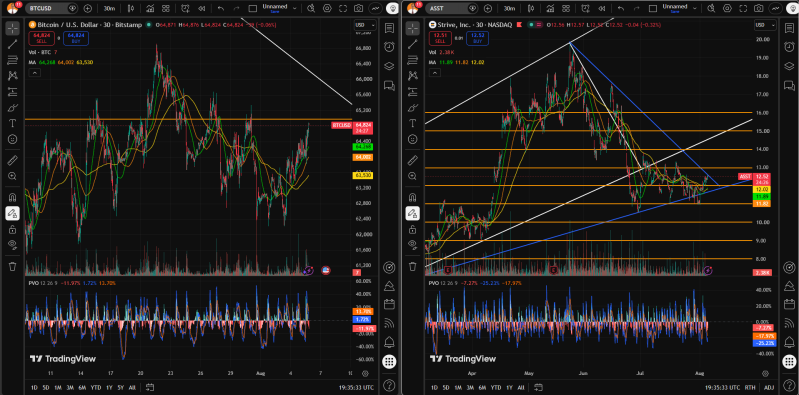
Task: Open the Alerts panel beside ASST chart
Action: tap(789, 46)
